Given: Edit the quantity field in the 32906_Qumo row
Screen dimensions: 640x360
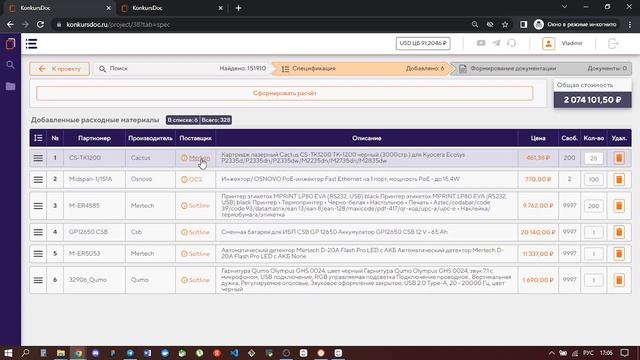Looking at the screenshot, I should (x=593, y=280).
